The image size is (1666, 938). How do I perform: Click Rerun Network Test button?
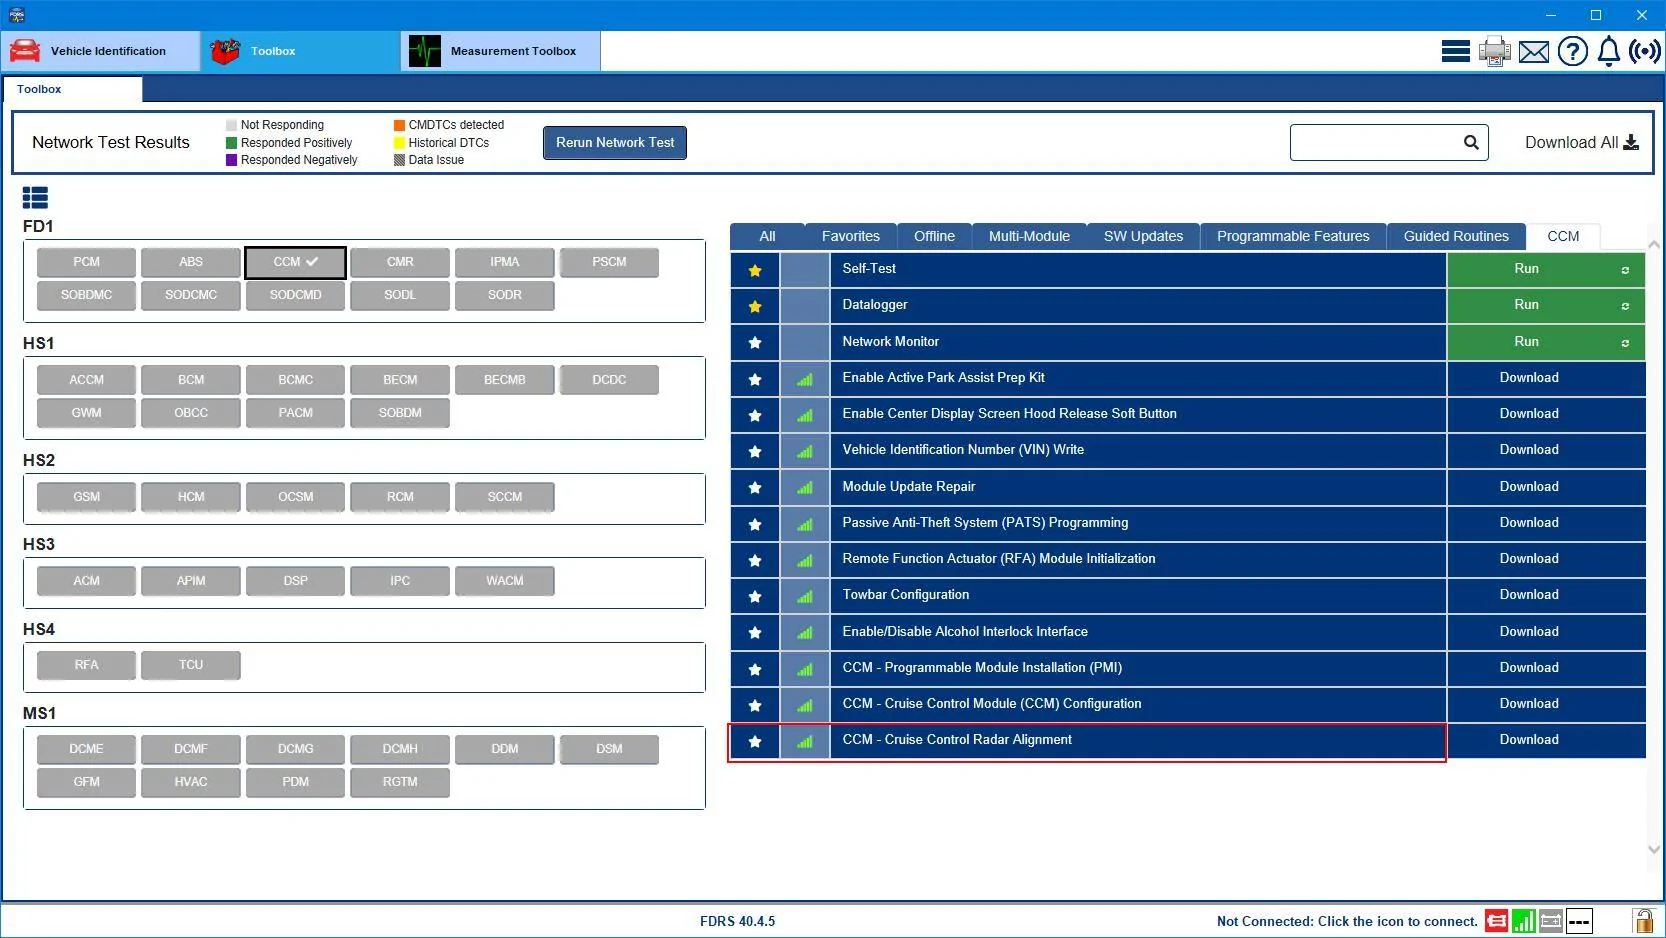pos(615,142)
